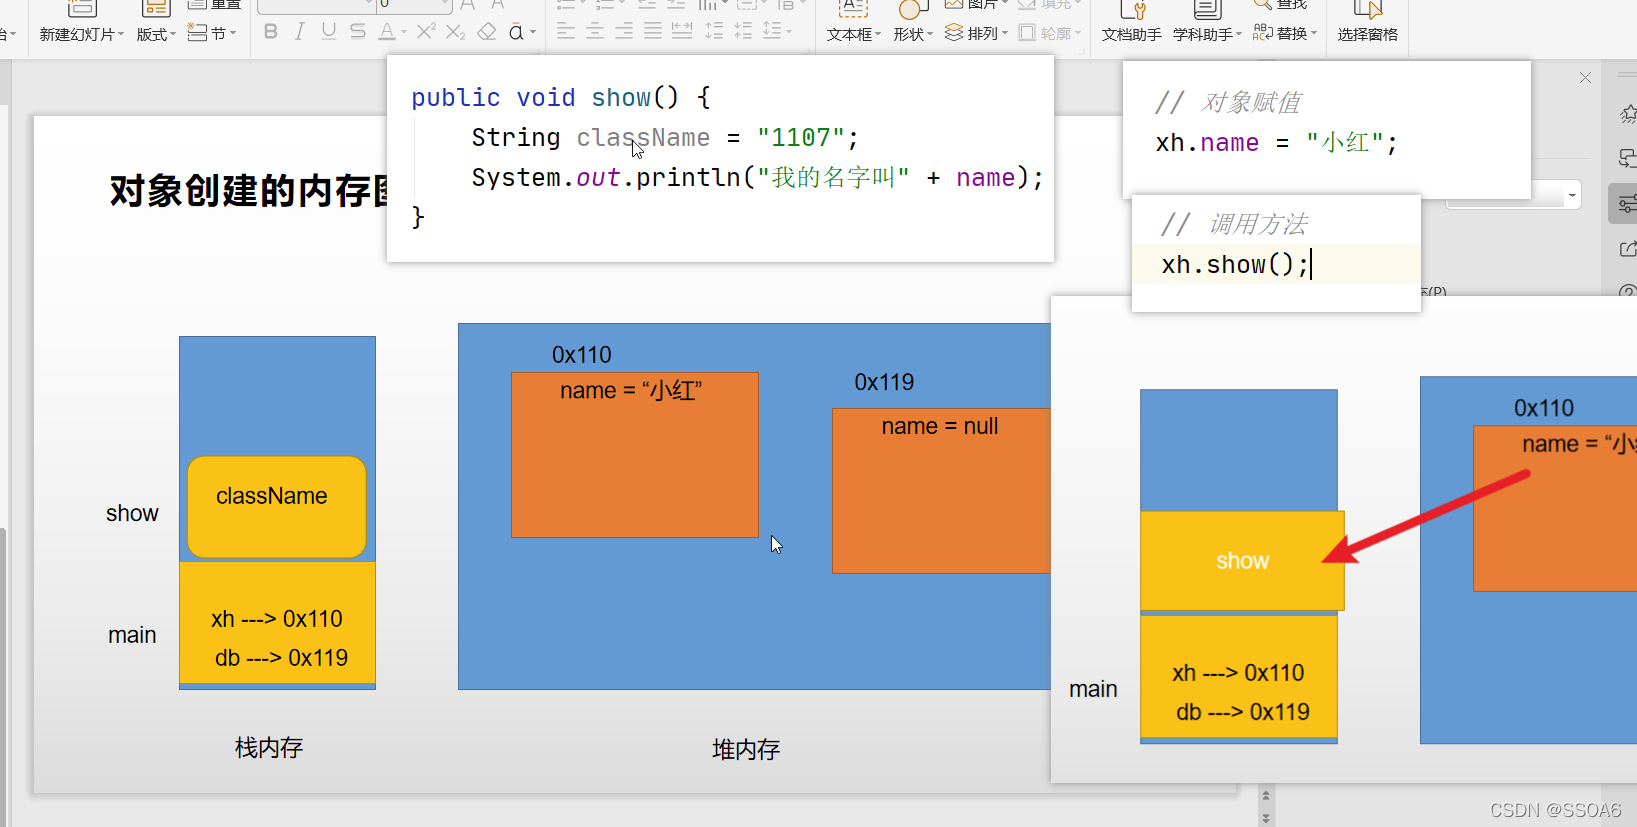1637x827 pixels.
Task: Click the 'show' stack frame label
Action: pyautogui.click(x=132, y=513)
